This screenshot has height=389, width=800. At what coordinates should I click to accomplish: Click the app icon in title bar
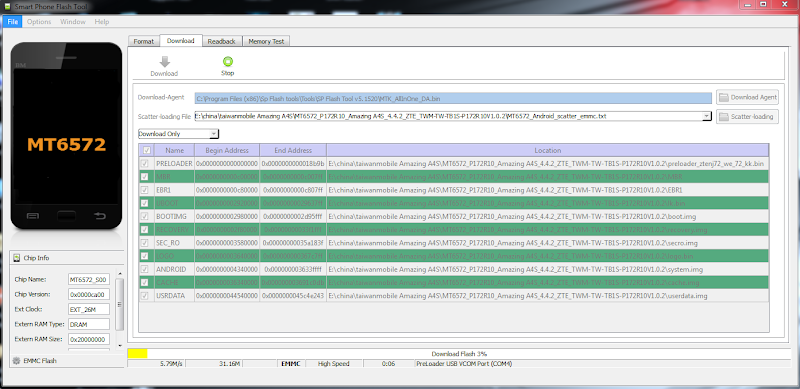click(7, 7)
